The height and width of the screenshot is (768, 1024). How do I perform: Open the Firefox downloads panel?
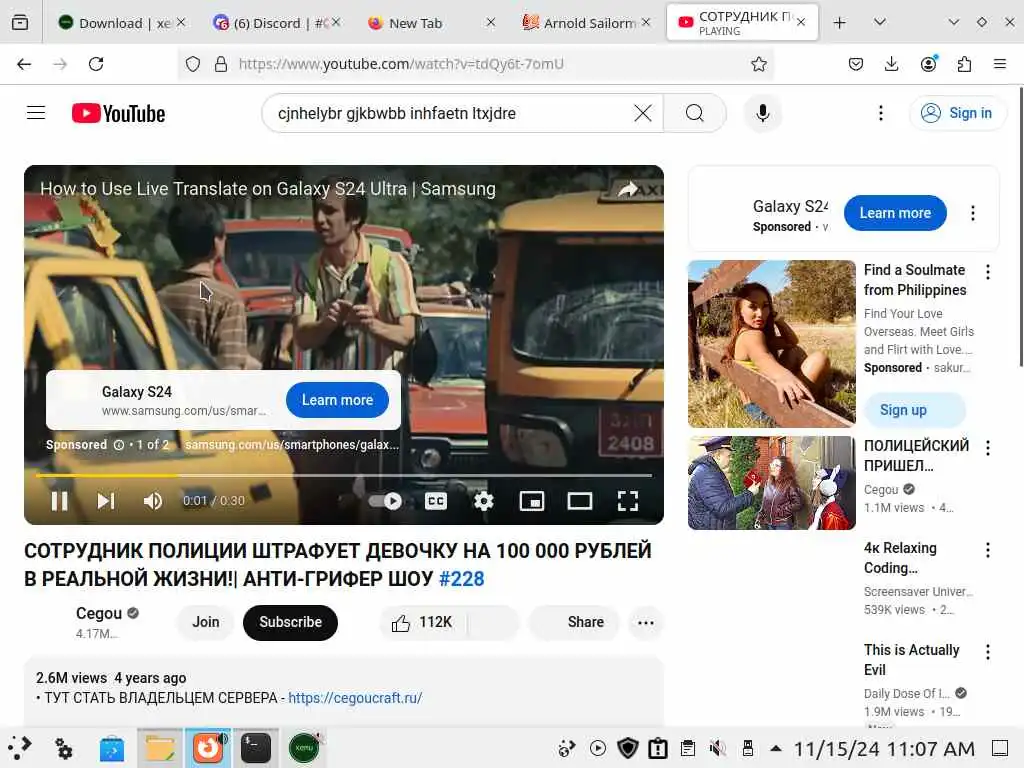(891, 64)
